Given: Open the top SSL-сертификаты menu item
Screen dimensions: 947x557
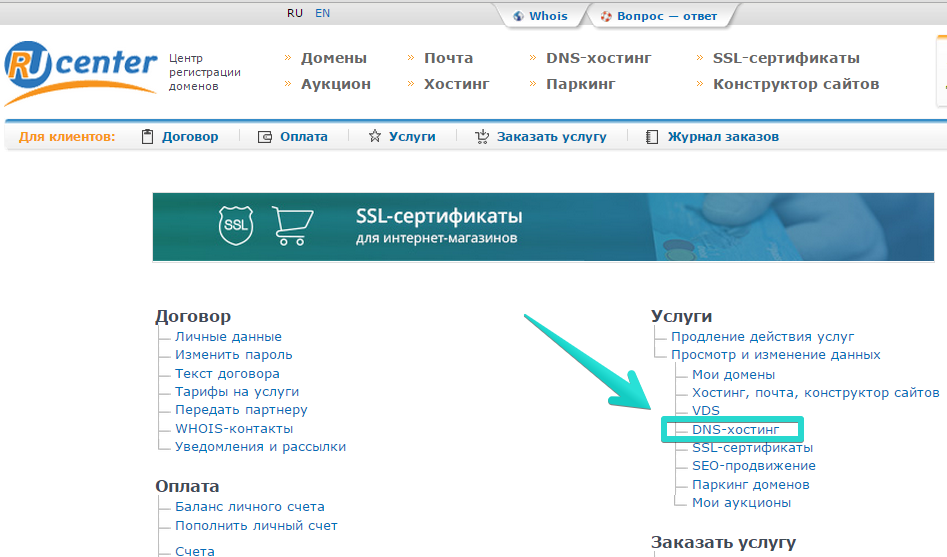Looking at the screenshot, I should [786, 58].
